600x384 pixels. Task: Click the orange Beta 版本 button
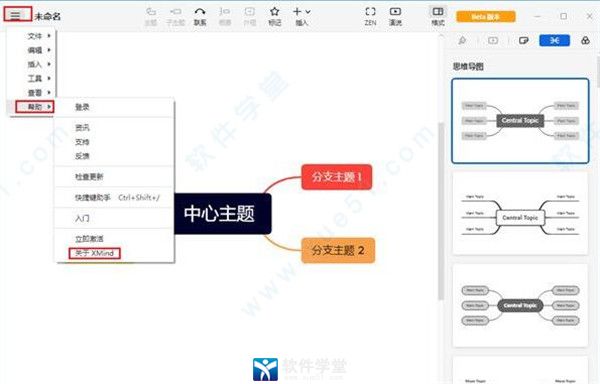tap(486, 16)
